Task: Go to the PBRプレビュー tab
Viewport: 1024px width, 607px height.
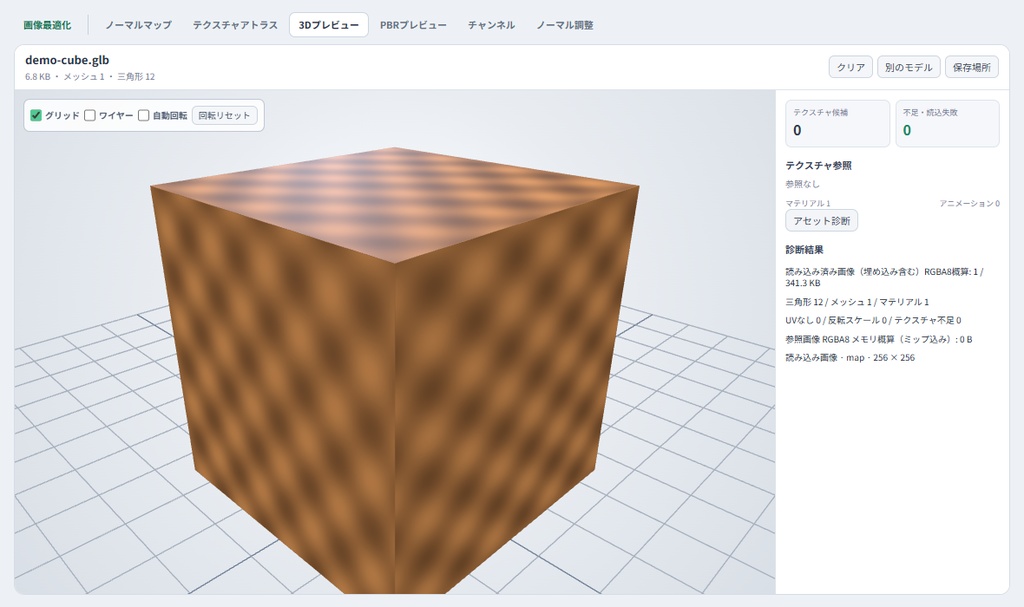Action: (413, 25)
